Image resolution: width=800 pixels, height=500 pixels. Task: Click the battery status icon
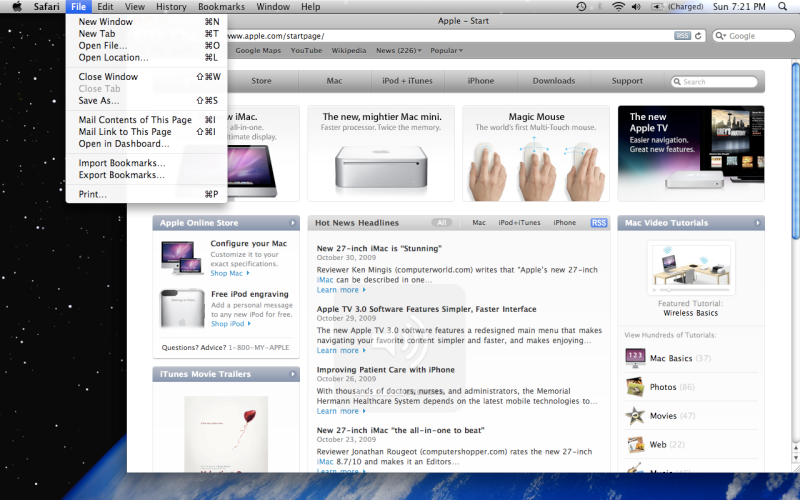(658, 7)
